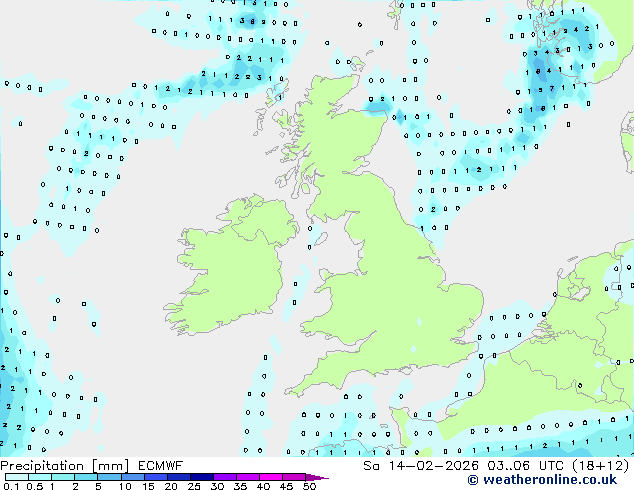This screenshot has width=634, height=490.
Task: Click the 45–50 mm legend swatch
Action: [294, 477]
